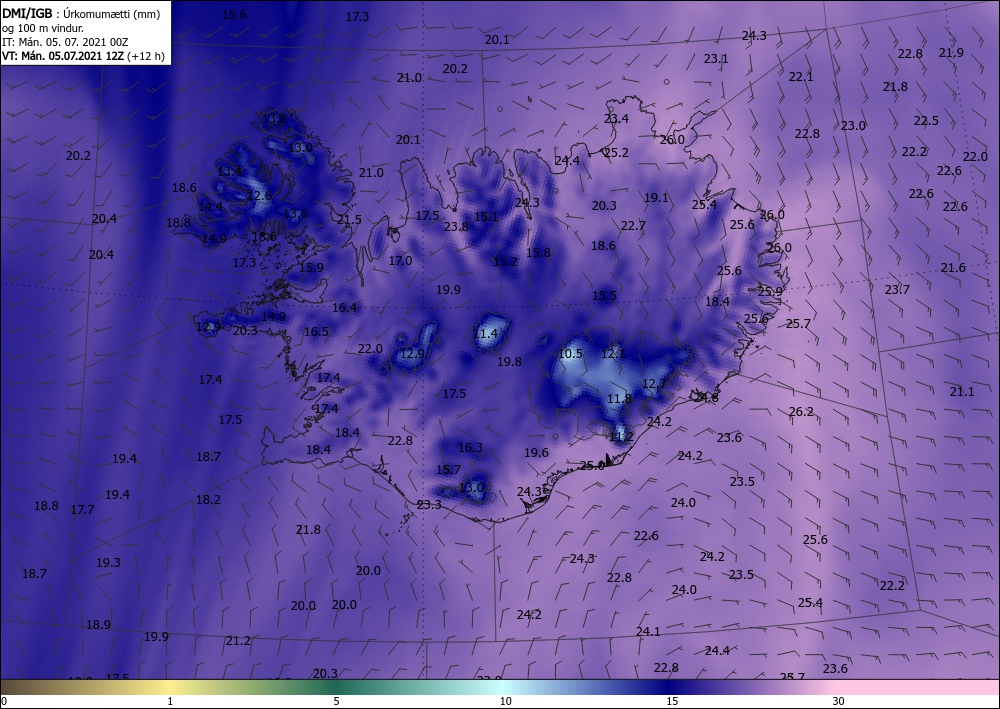Click the 18.2 value on the map
The height and width of the screenshot is (709, 1000).
(x=209, y=500)
